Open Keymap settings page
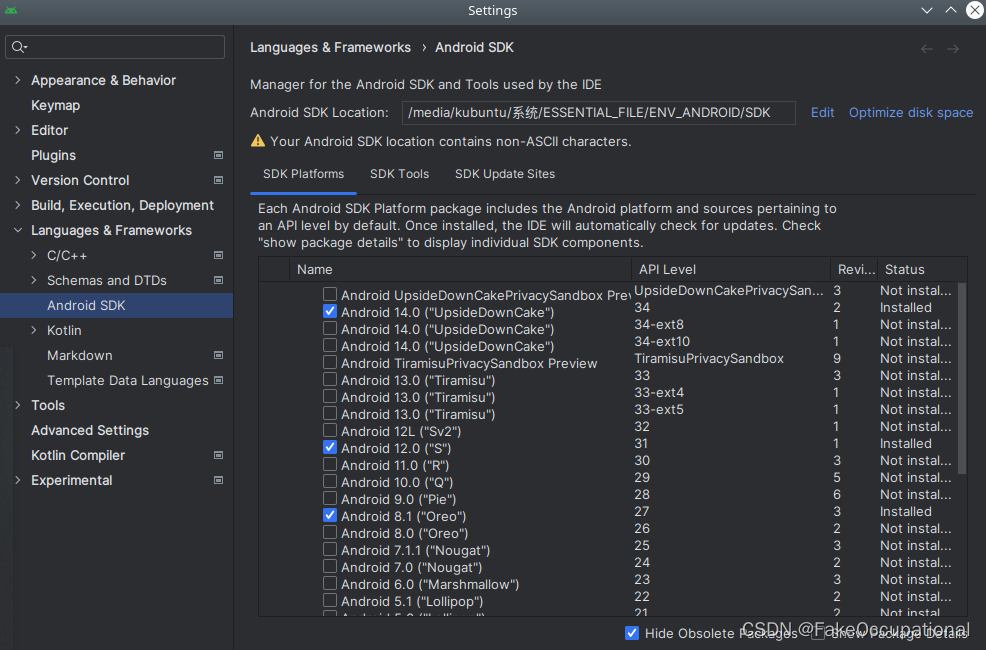This screenshot has width=986, height=650. [x=55, y=106]
